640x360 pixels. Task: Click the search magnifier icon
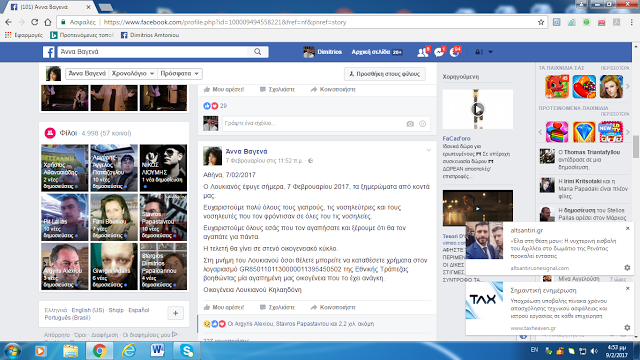pyautogui.click(x=258, y=52)
